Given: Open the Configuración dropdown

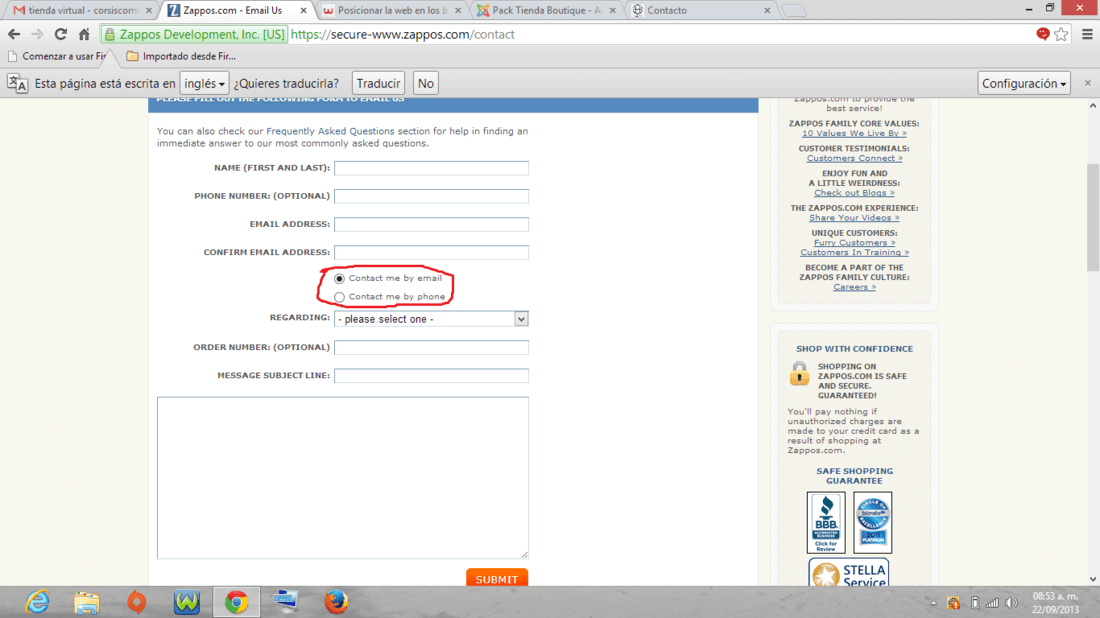Looking at the screenshot, I should (1024, 83).
